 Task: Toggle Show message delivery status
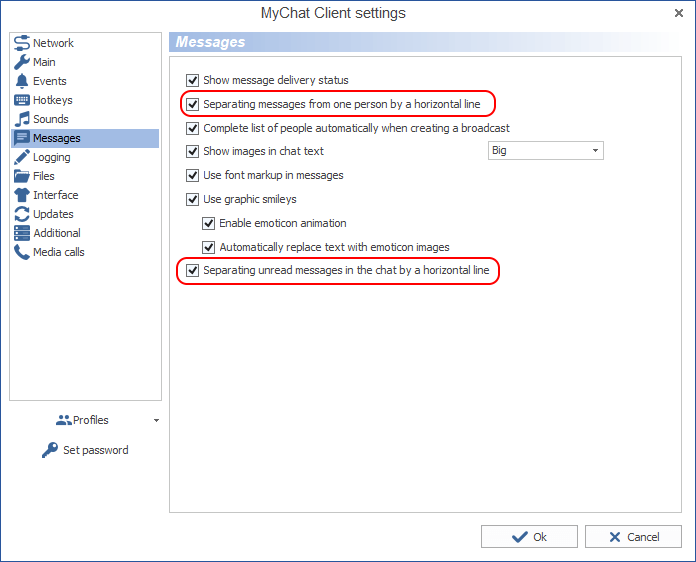pos(192,80)
